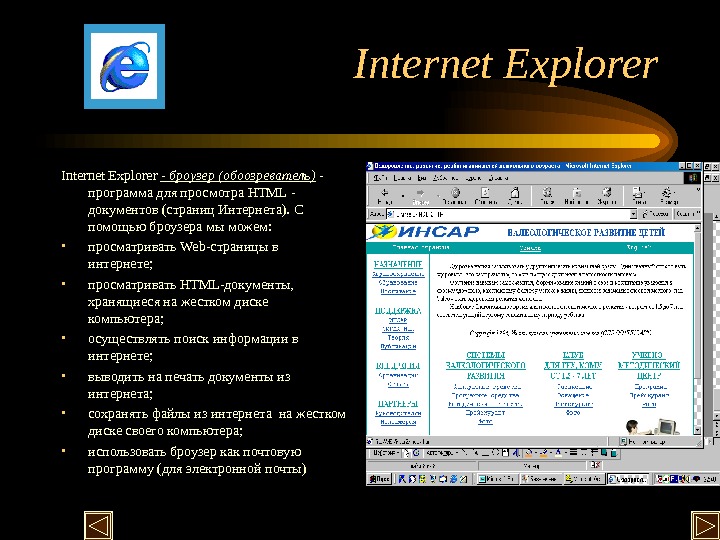Expand the Forward button history arrow
This screenshot has width=720, height=540.
[x=439, y=196]
